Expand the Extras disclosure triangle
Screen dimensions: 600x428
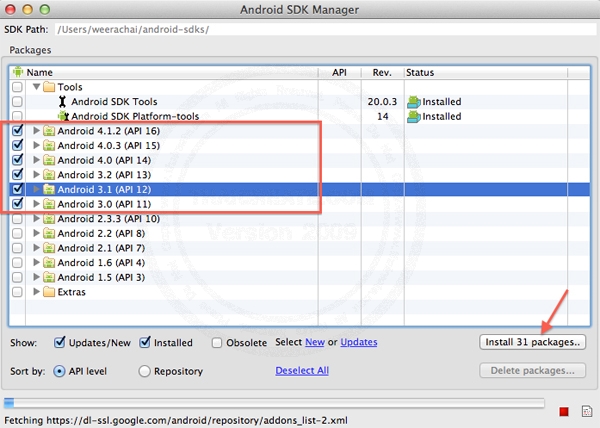pyautogui.click(x=36, y=292)
